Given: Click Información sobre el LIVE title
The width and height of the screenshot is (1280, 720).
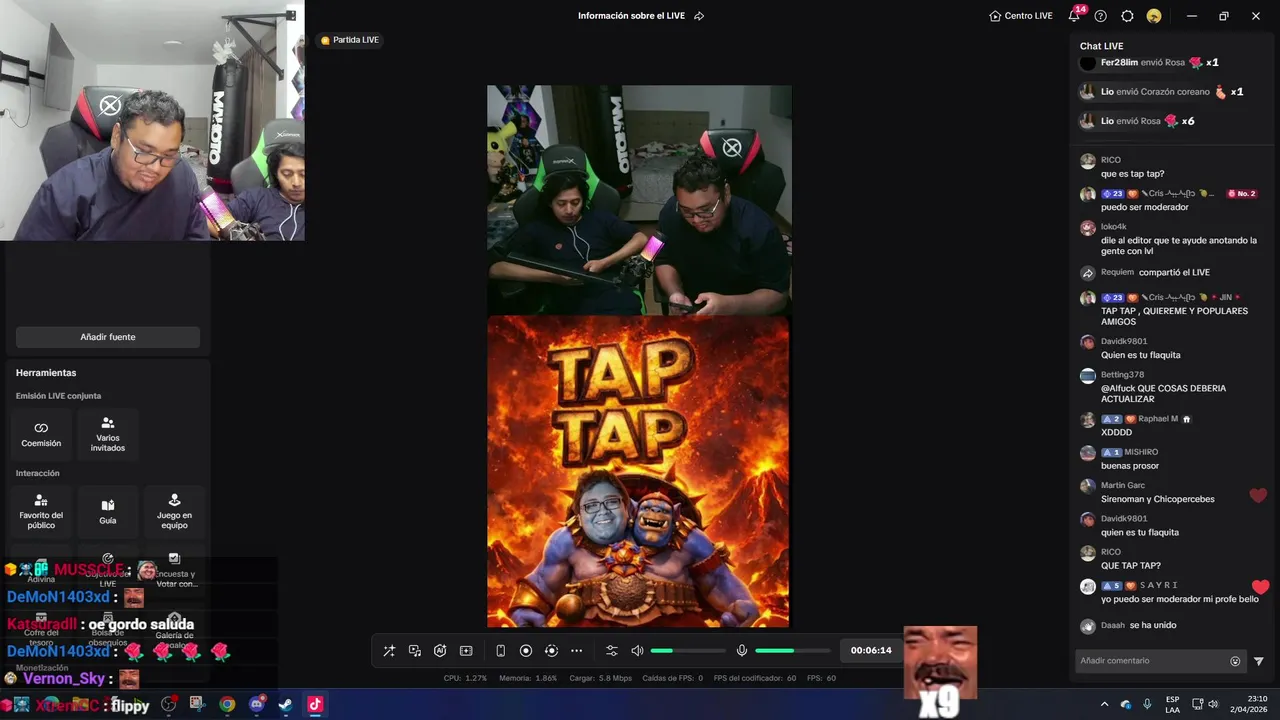Looking at the screenshot, I should (630, 16).
